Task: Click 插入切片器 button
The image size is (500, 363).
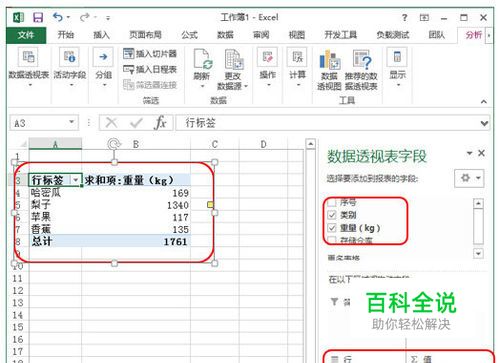Action: (x=150, y=53)
